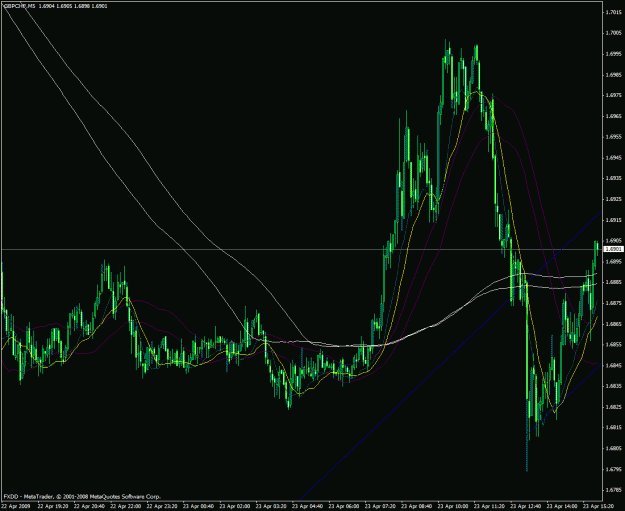Image resolution: width=625 pixels, height=511 pixels.
Task: Click price scale label 1.6865
Action: coord(613,324)
